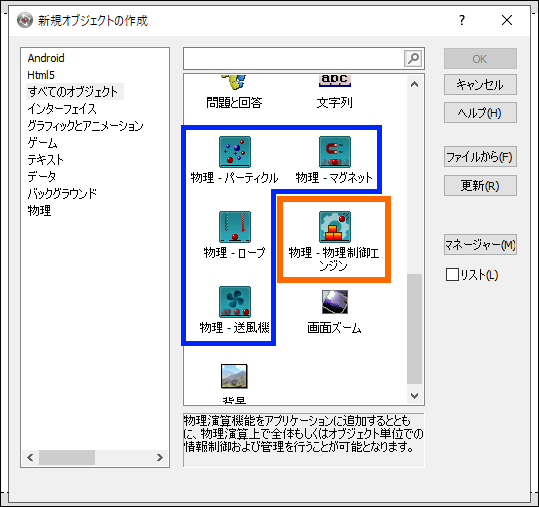Switch to the ゲーム category
The image size is (539, 507).
coord(42,143)
